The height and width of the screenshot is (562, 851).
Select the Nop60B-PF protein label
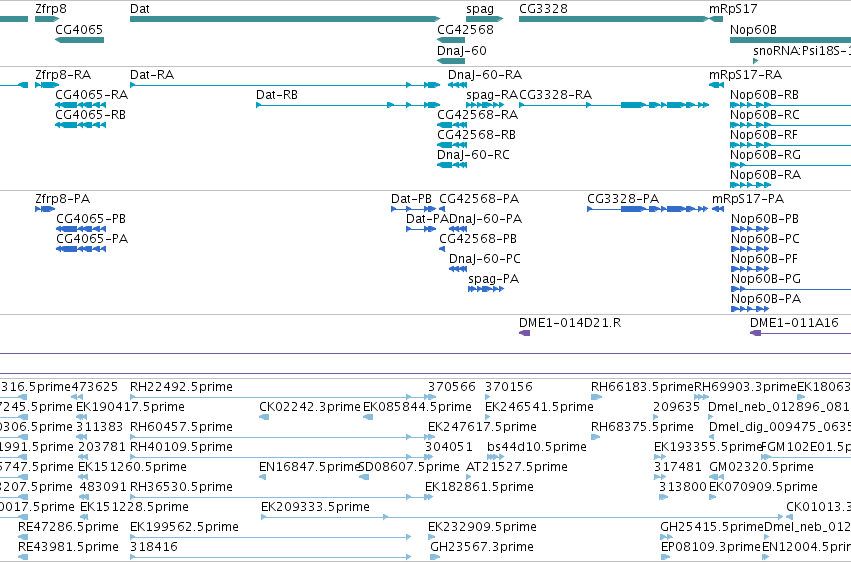coord(765,259)
